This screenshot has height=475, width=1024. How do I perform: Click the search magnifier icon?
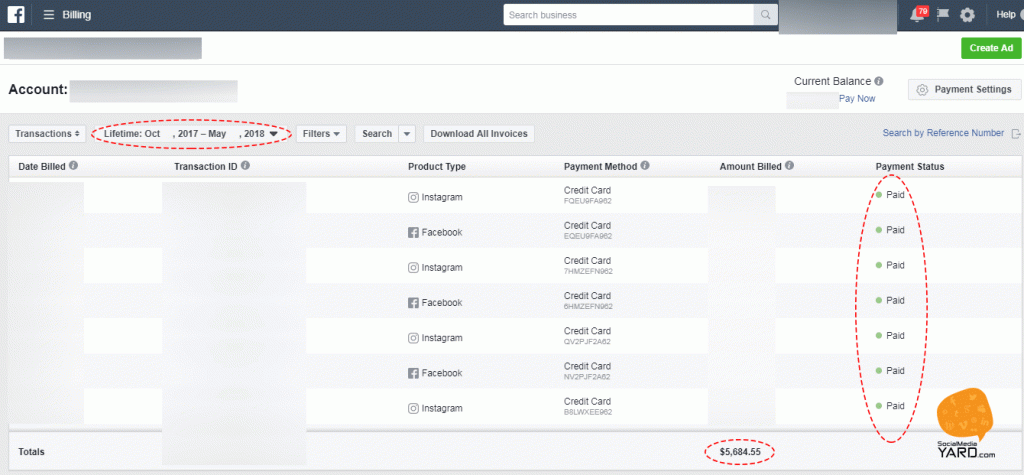pyautogui.click(x=766, y=15)
